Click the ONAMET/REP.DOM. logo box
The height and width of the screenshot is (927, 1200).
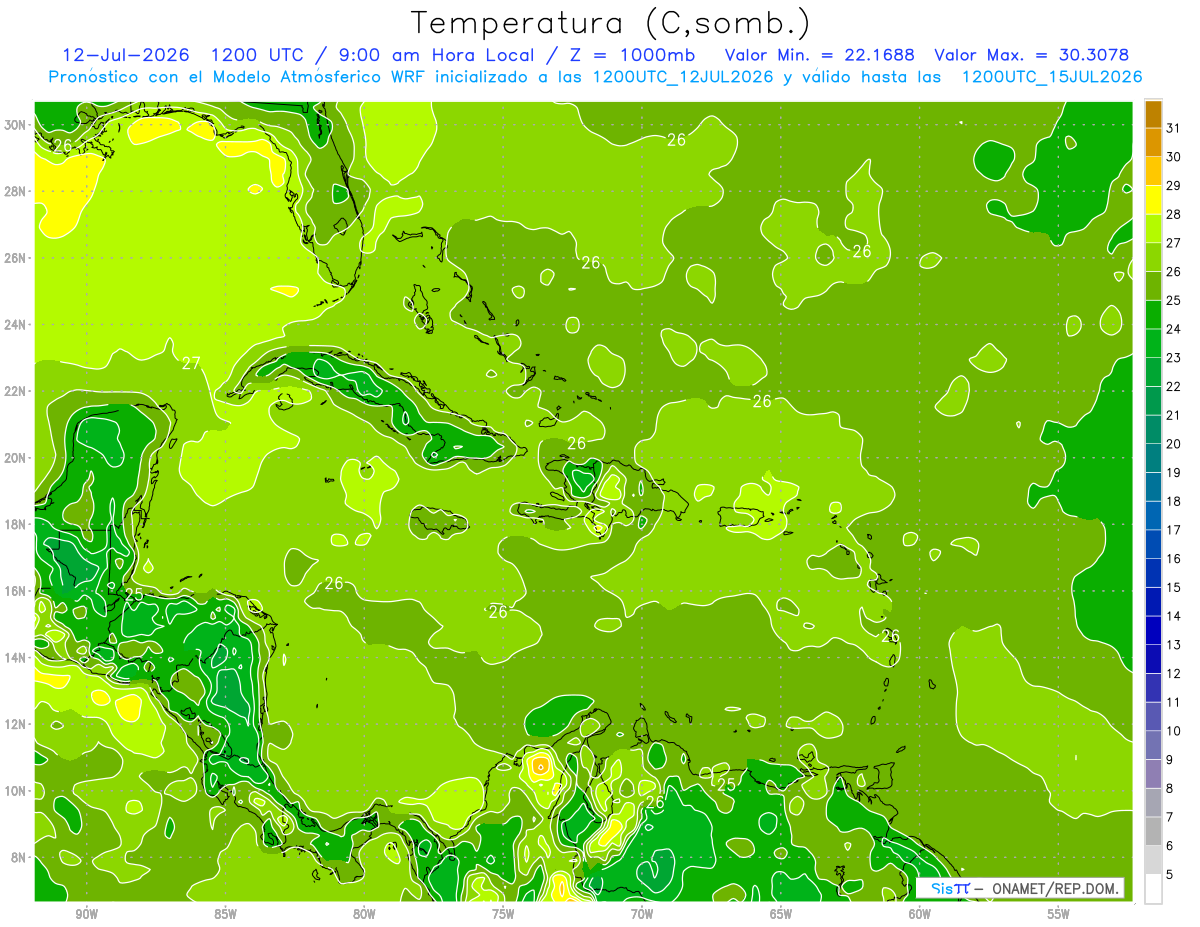pyautogui.click(x=1021, y=888)
